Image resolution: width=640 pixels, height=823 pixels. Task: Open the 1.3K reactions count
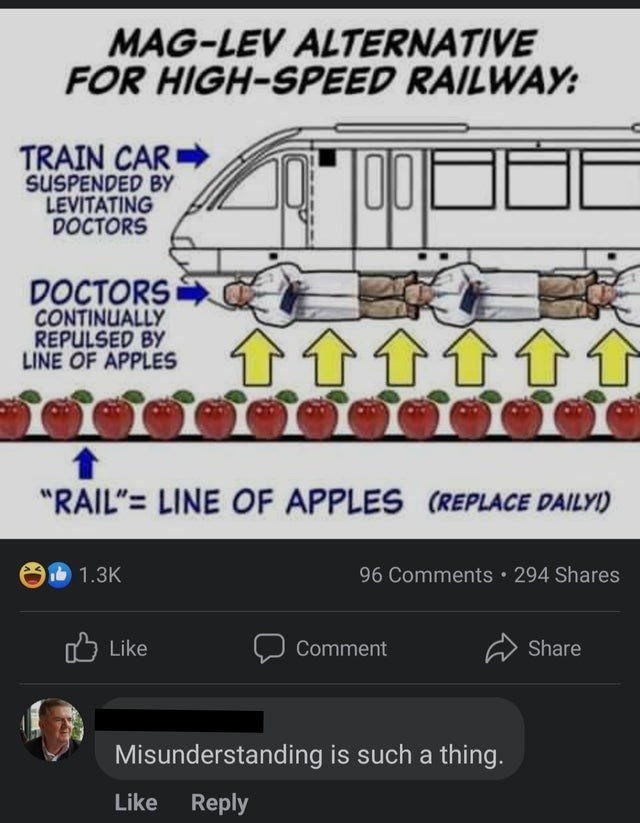point(100,575)
